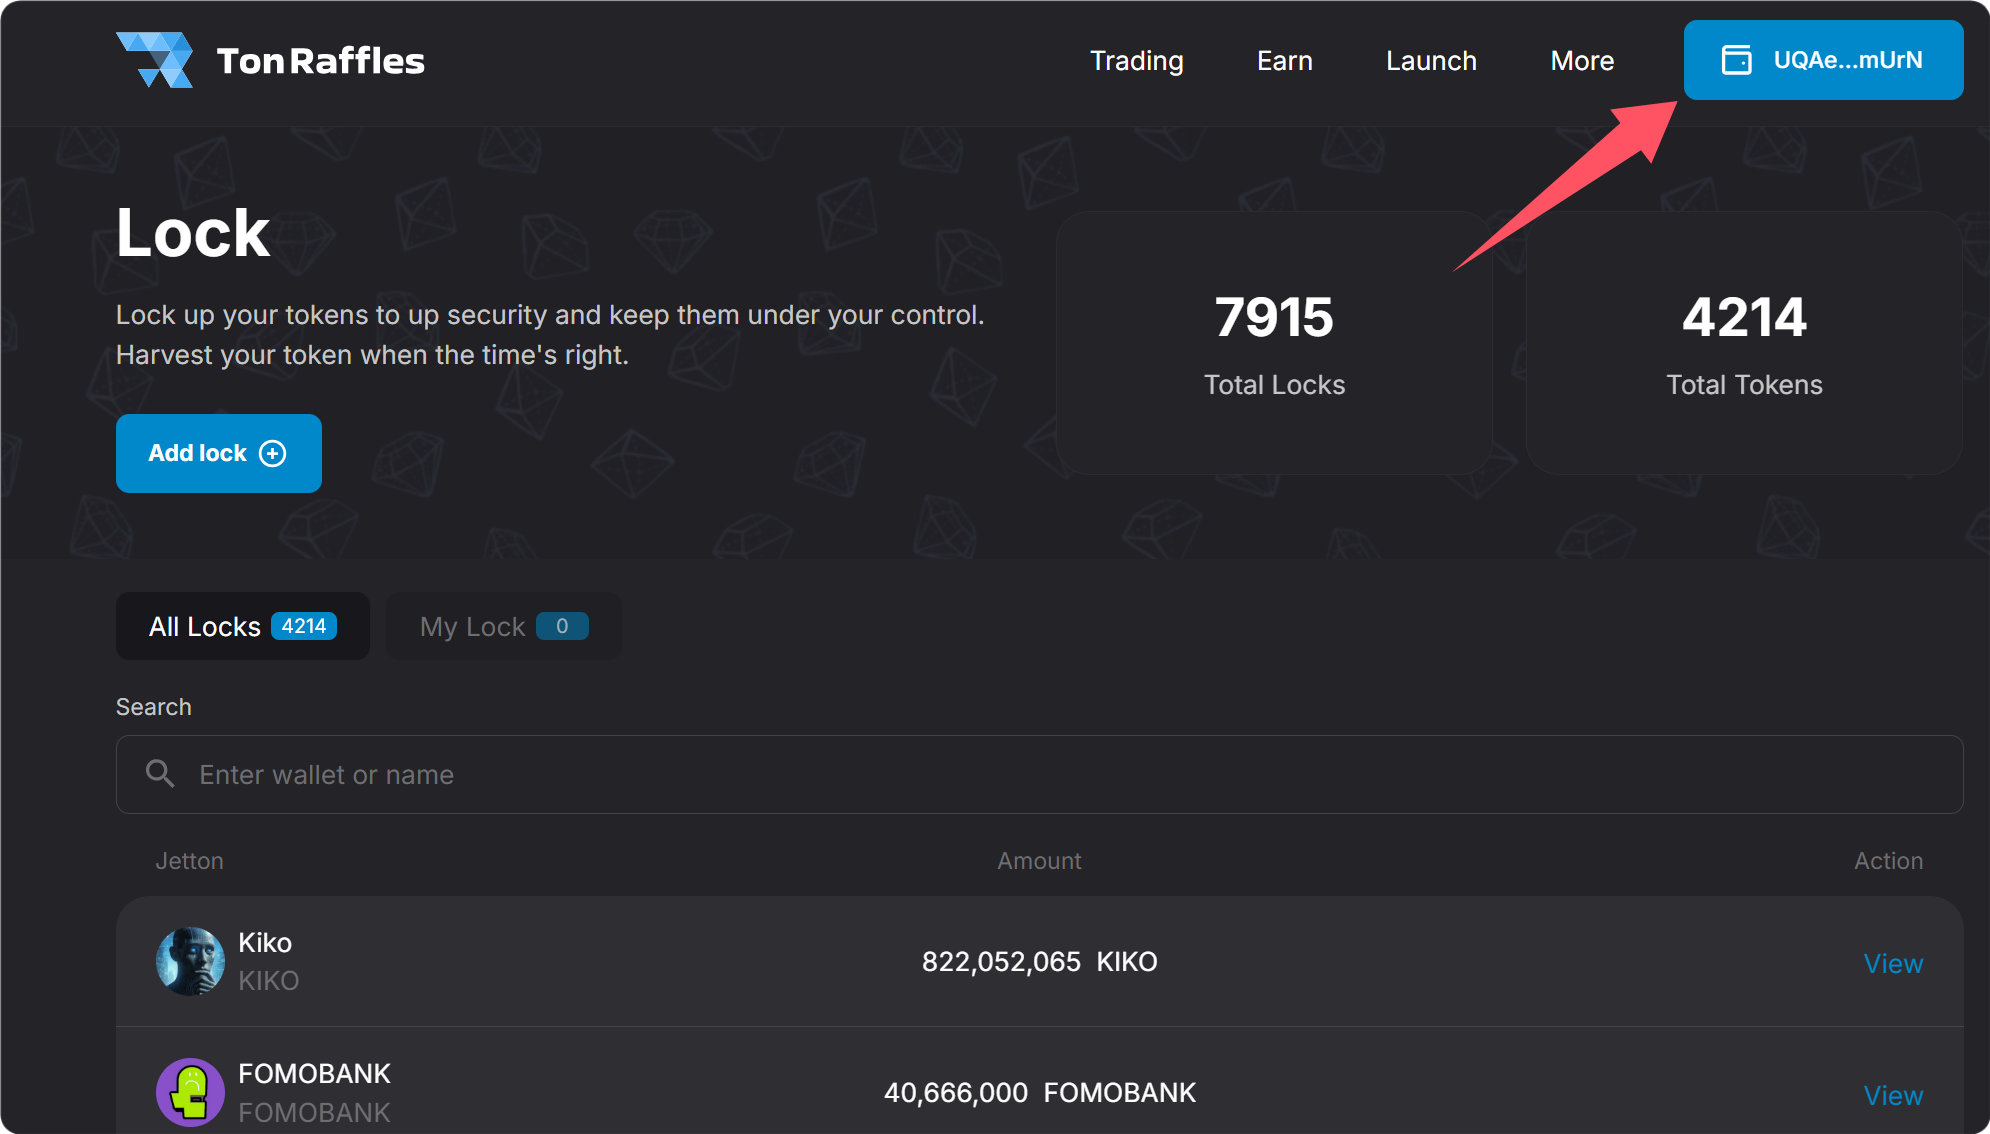
Task: Click the Kiko token avatar
Action: pos(190,961)
